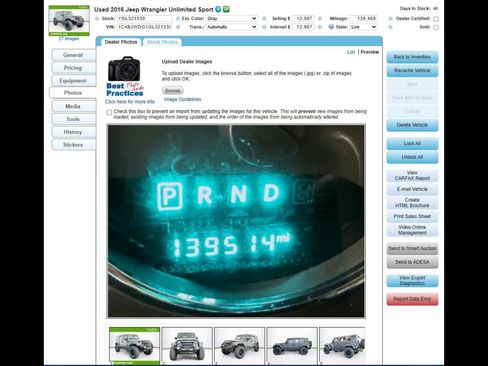Image resolution: width=488 pixels, height=366 pixels.
Task: Switch to List view
Action: tap(351, 52)
